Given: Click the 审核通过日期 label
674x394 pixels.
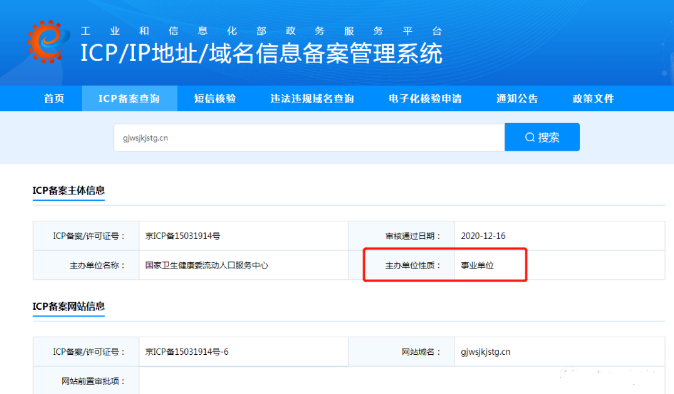Looking at the screenshot, I should [x=413, y=236].
